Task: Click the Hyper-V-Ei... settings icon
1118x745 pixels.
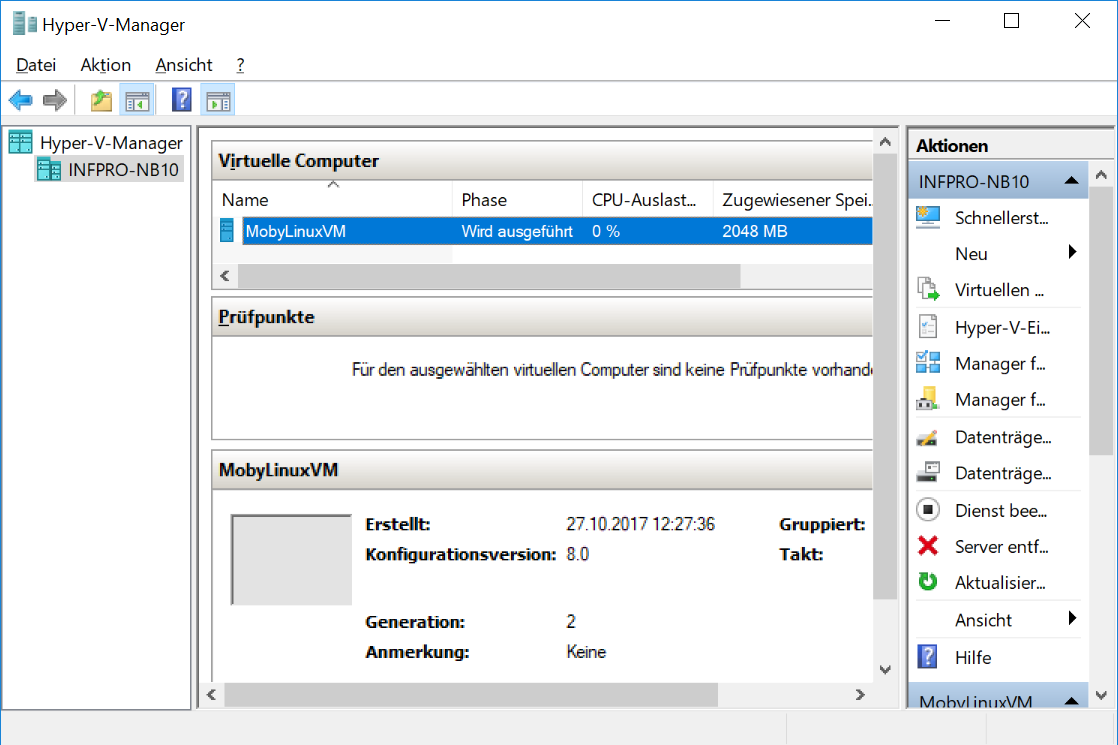Action: click(928, 327)
